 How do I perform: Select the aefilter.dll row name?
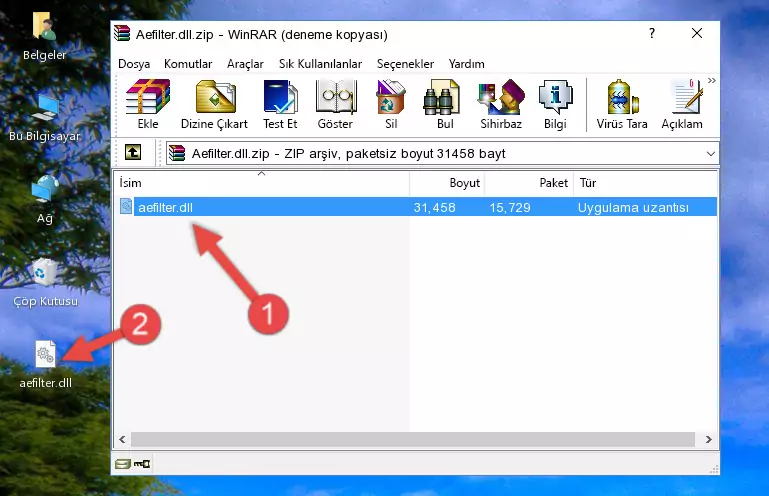165,208
